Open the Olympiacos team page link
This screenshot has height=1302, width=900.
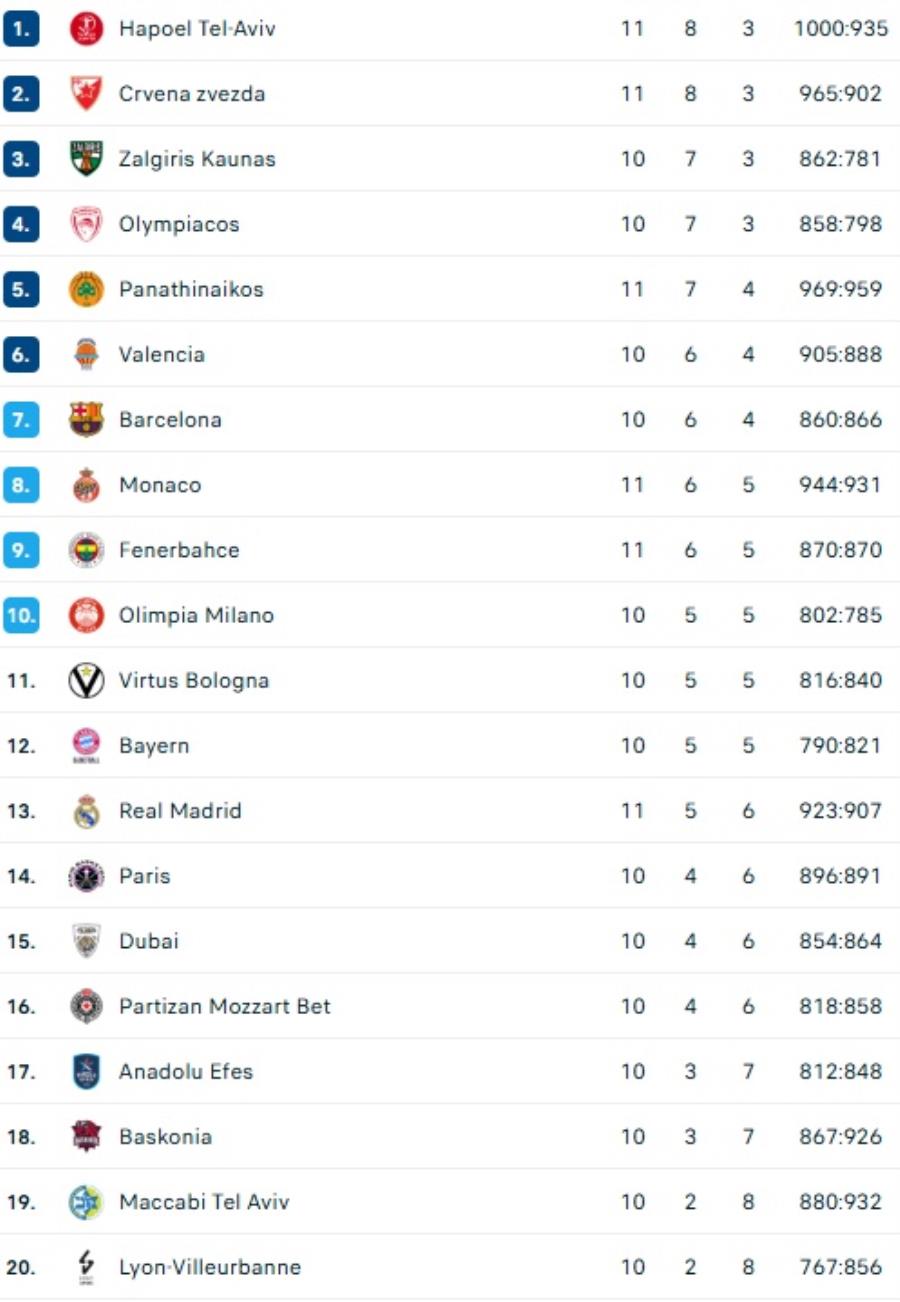click(x=179, y=224)
